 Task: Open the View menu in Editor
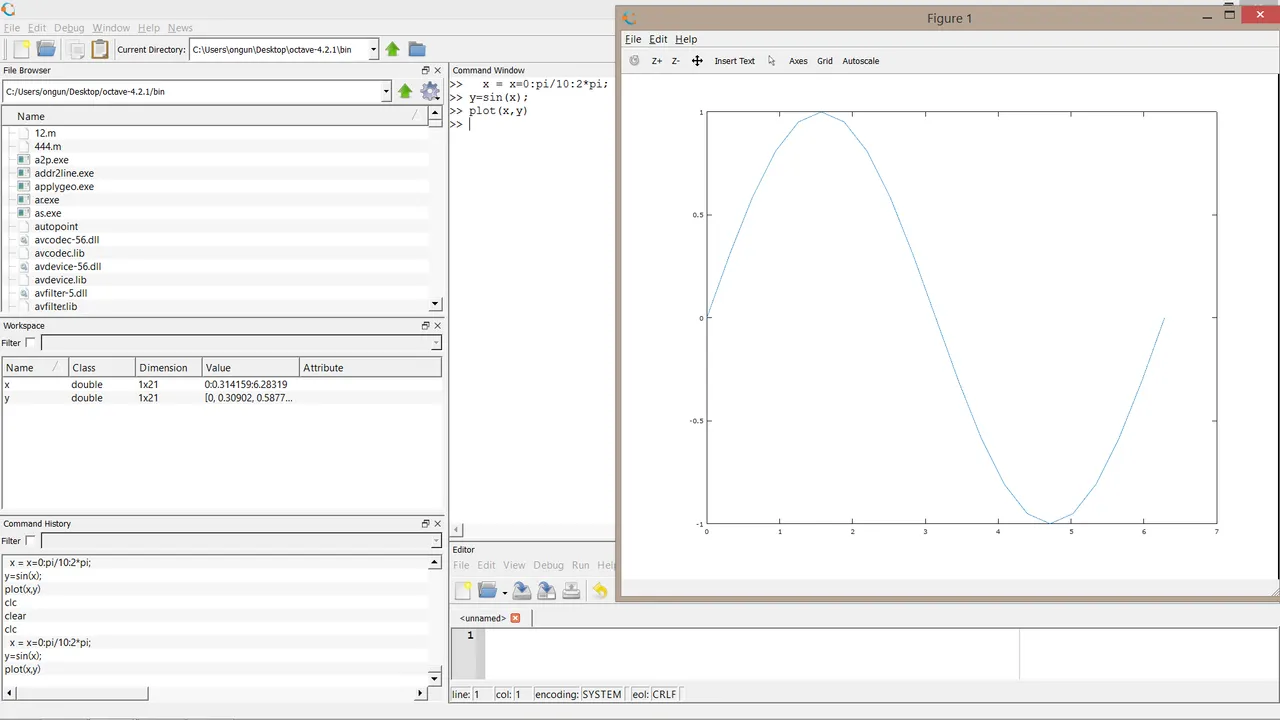pyautogui.click(x=514, y=565)
